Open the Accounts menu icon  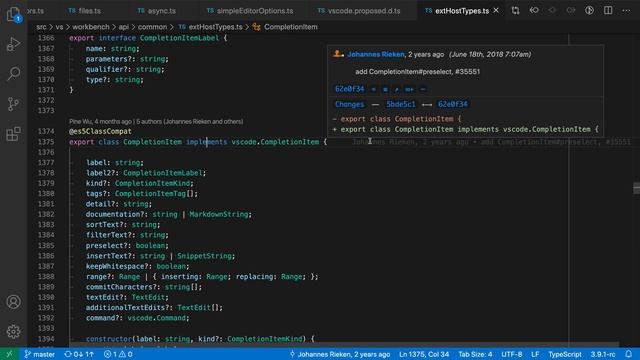(x=13, y=302)
